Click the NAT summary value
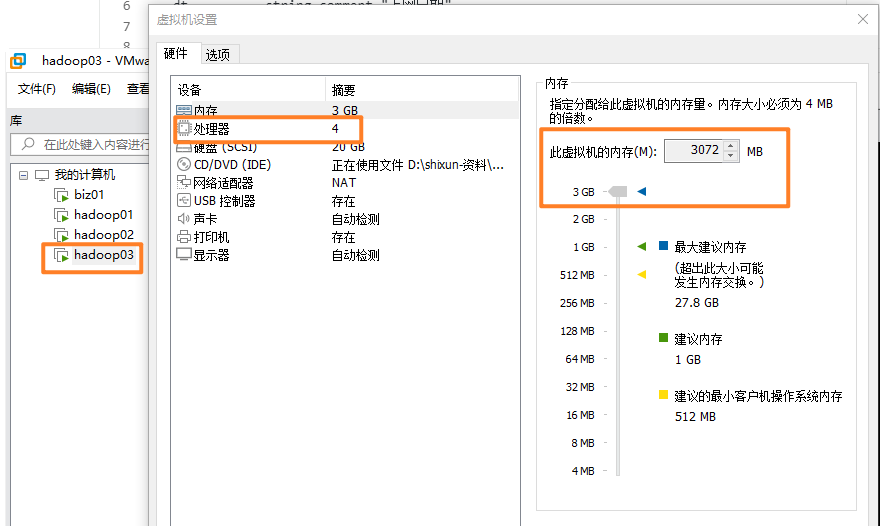 [343, 182]
